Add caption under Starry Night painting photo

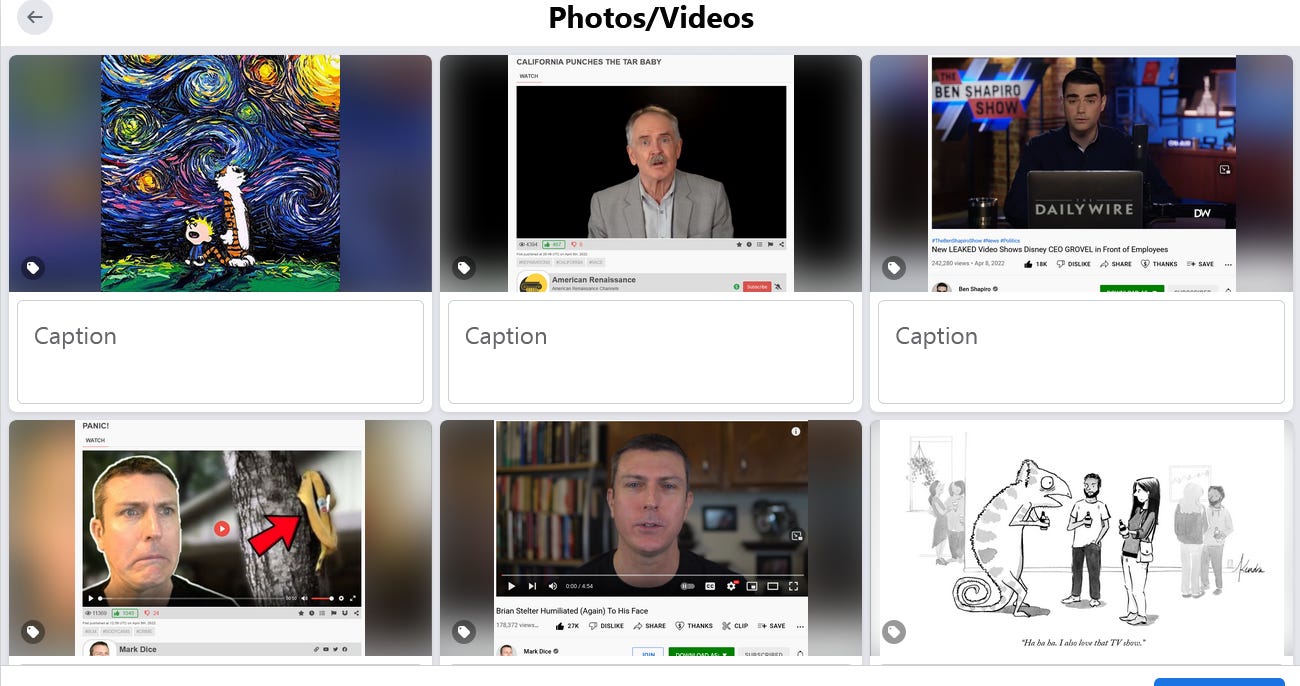(220, 352)
